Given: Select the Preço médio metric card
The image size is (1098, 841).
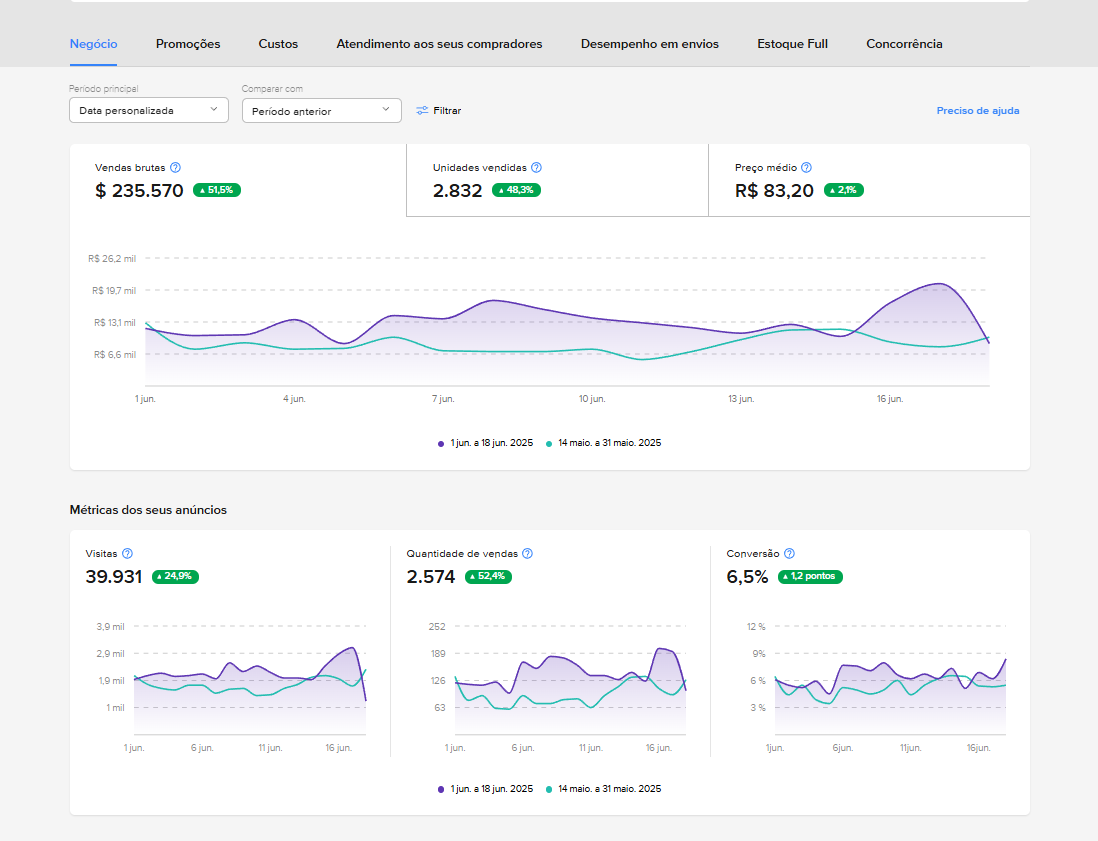Looking at the screenshot, I should click(x=868, y=180).
